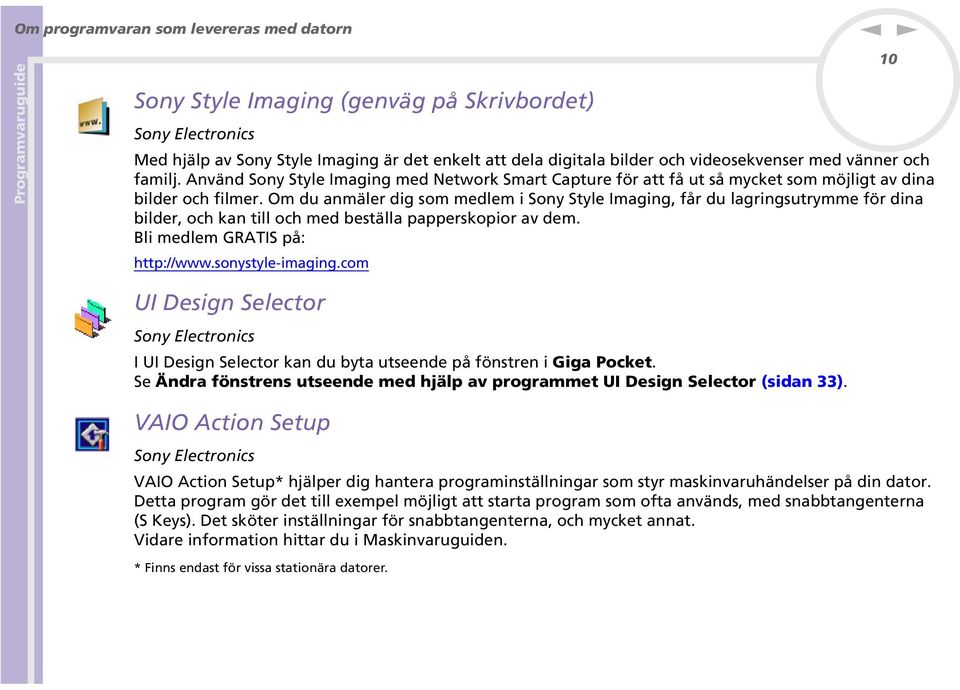Click the 'Sony Style Imaging (genväg på Skrivbordet)' heading
Screen dimensions: 960x690
tap(364, 100)
